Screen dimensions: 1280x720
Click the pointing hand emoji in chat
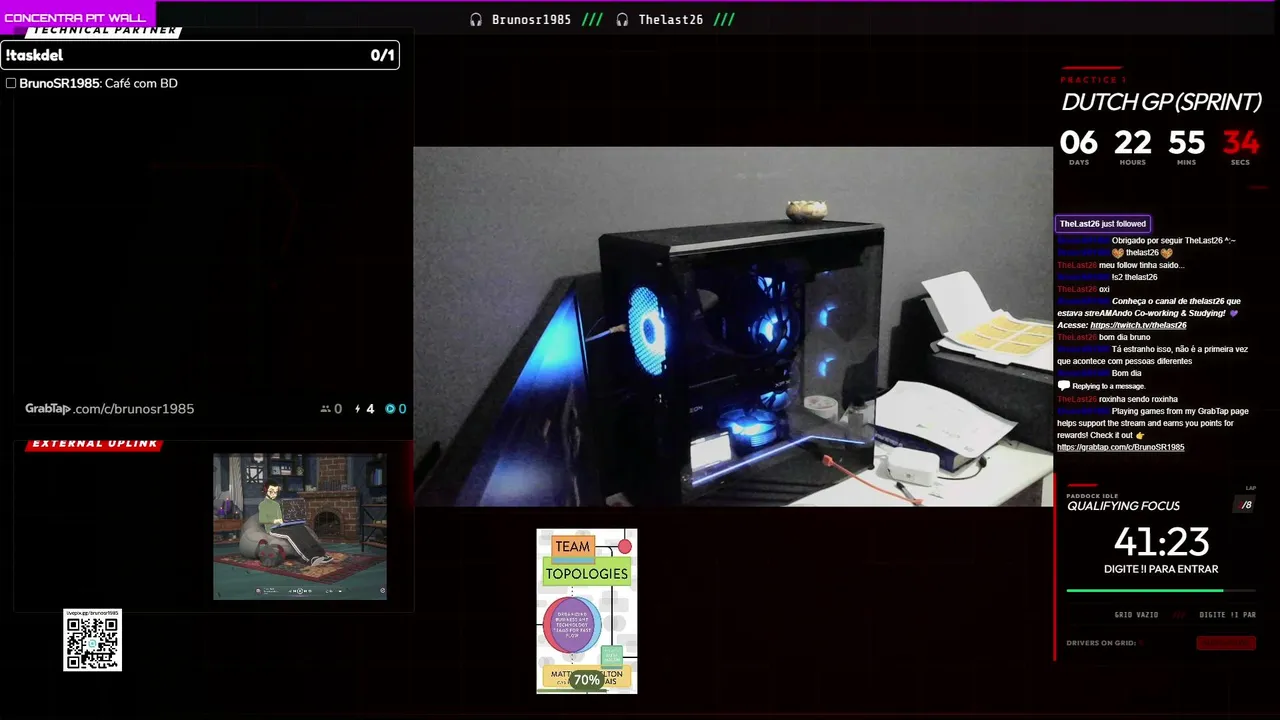(1140, 435)
